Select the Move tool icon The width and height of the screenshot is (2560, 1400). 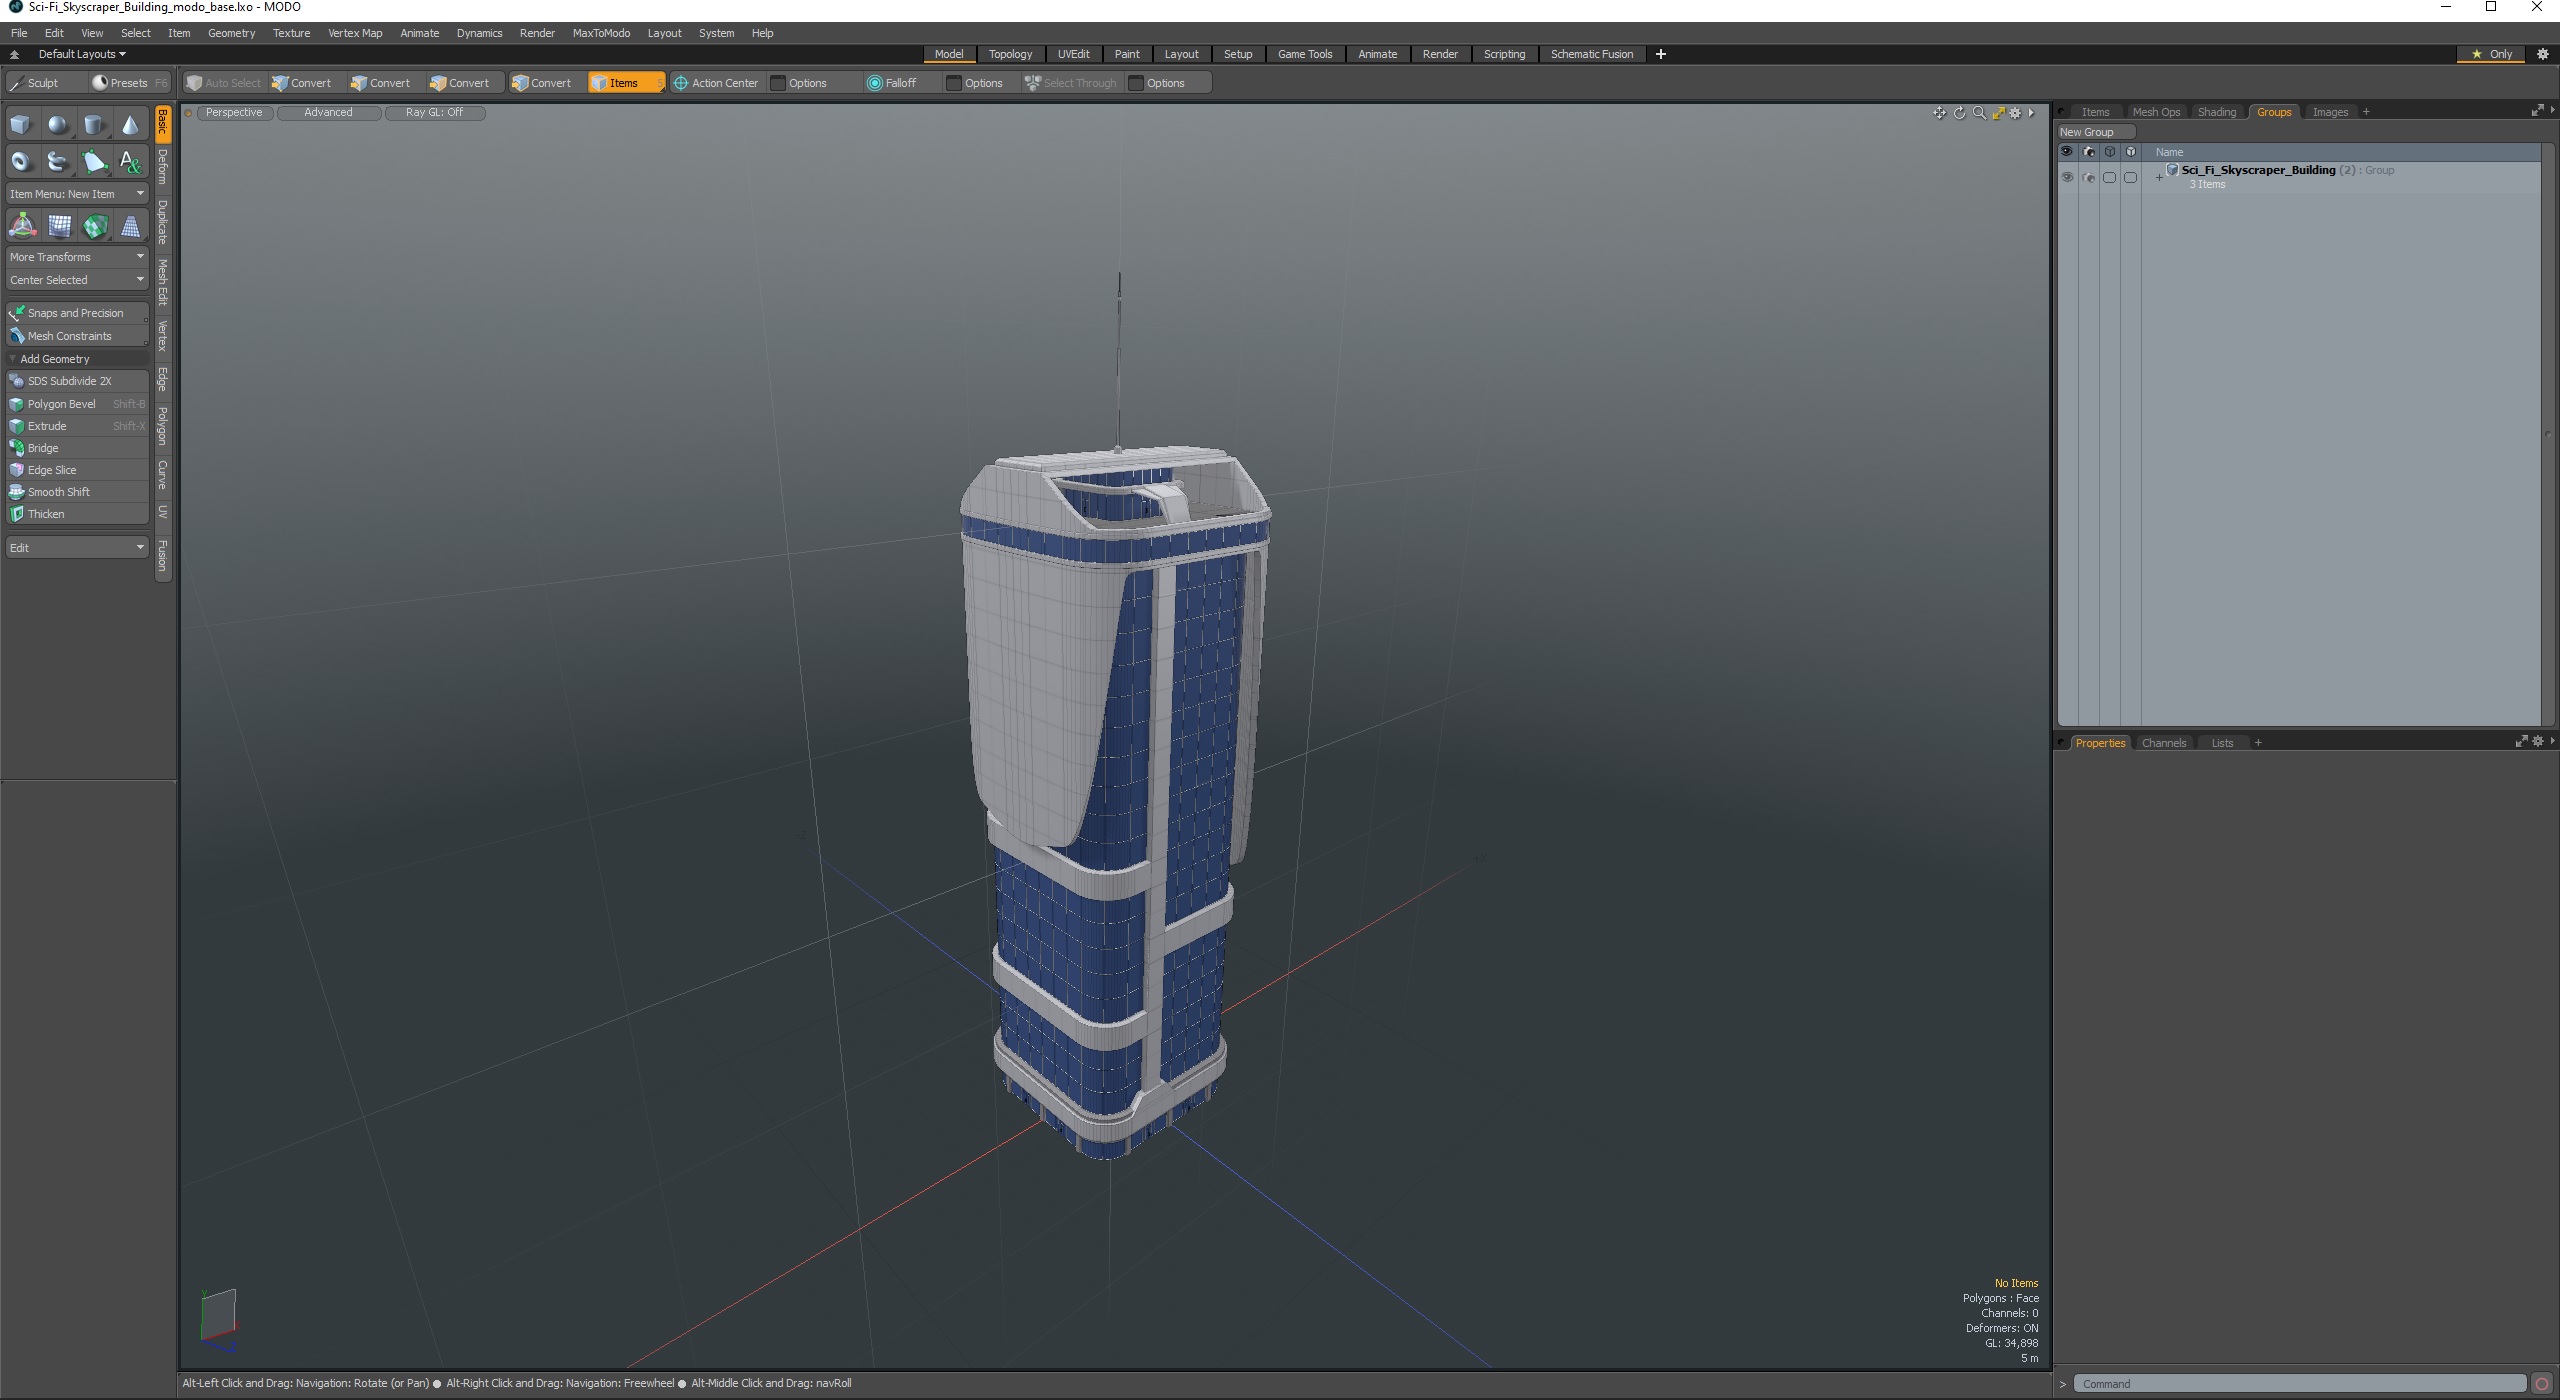coord(22,222)
